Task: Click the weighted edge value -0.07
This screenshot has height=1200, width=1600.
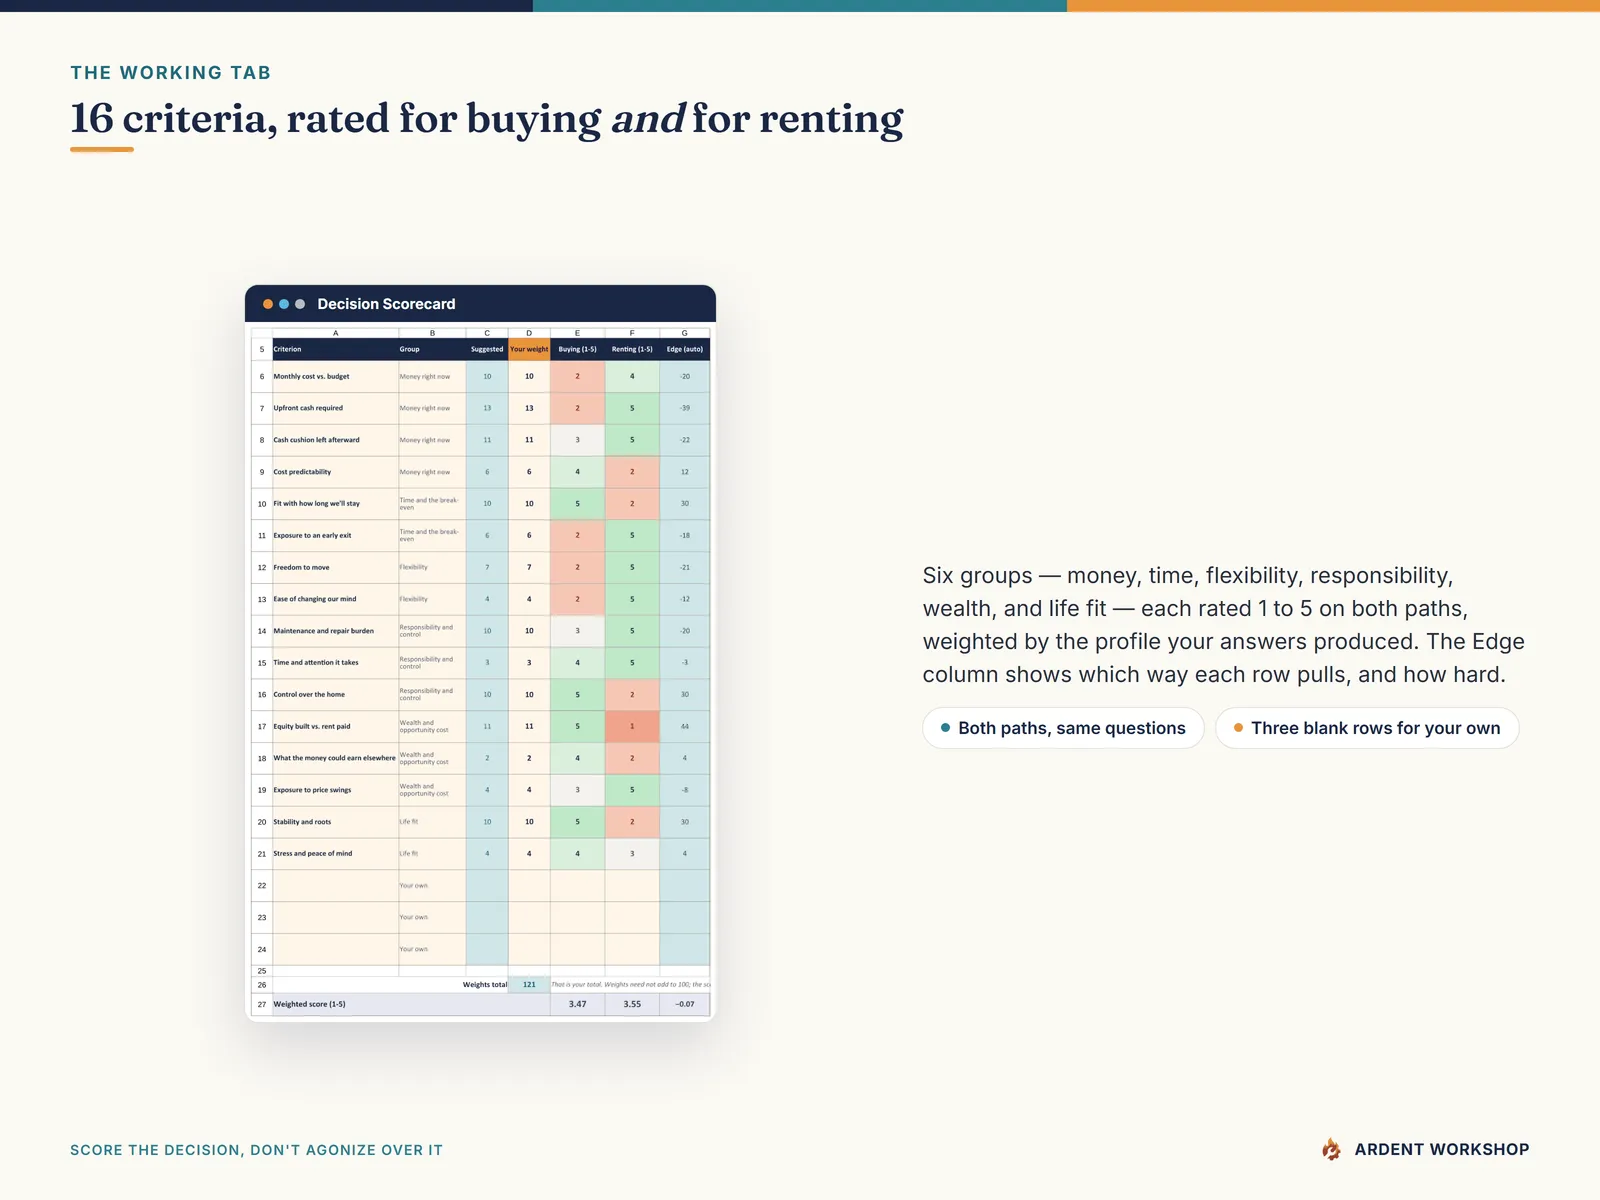Action: [685, 1004]
